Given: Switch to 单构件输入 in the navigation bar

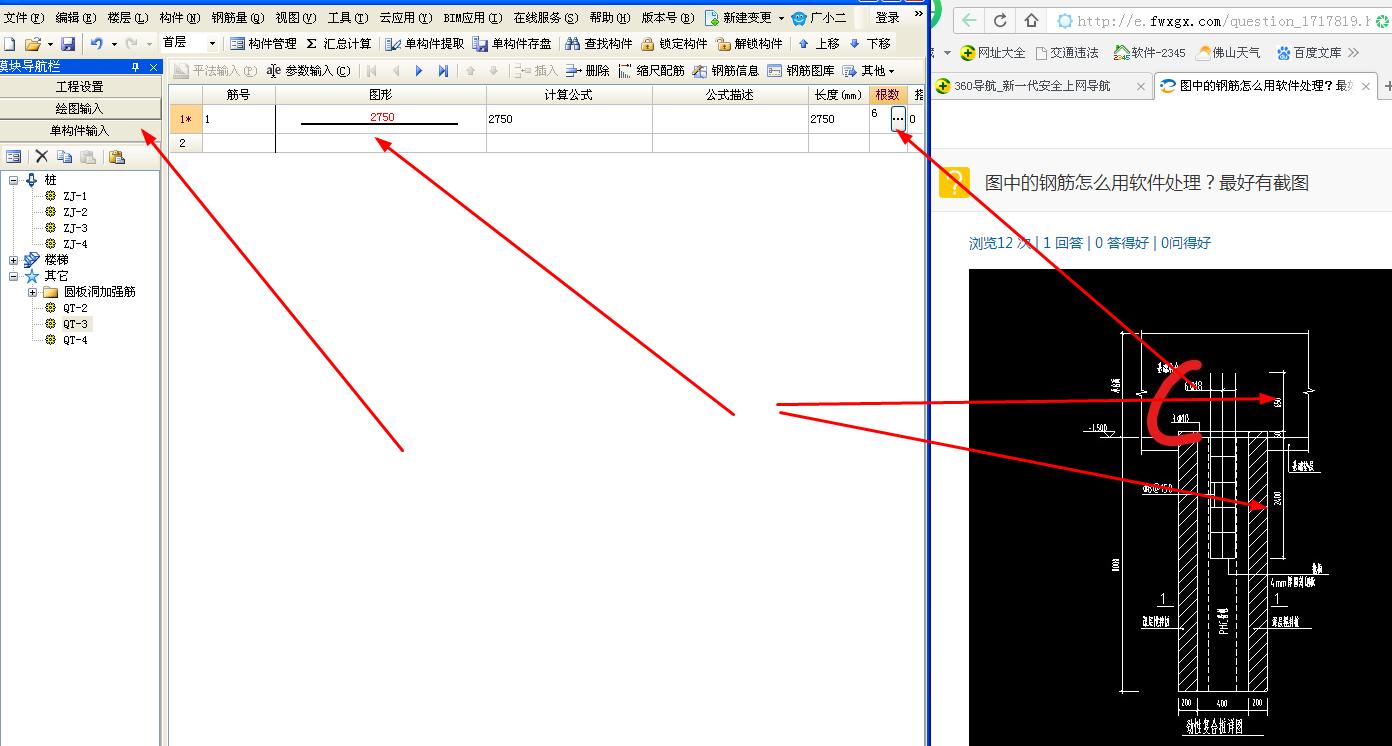Looking at the screenshot, I should 80,131.
